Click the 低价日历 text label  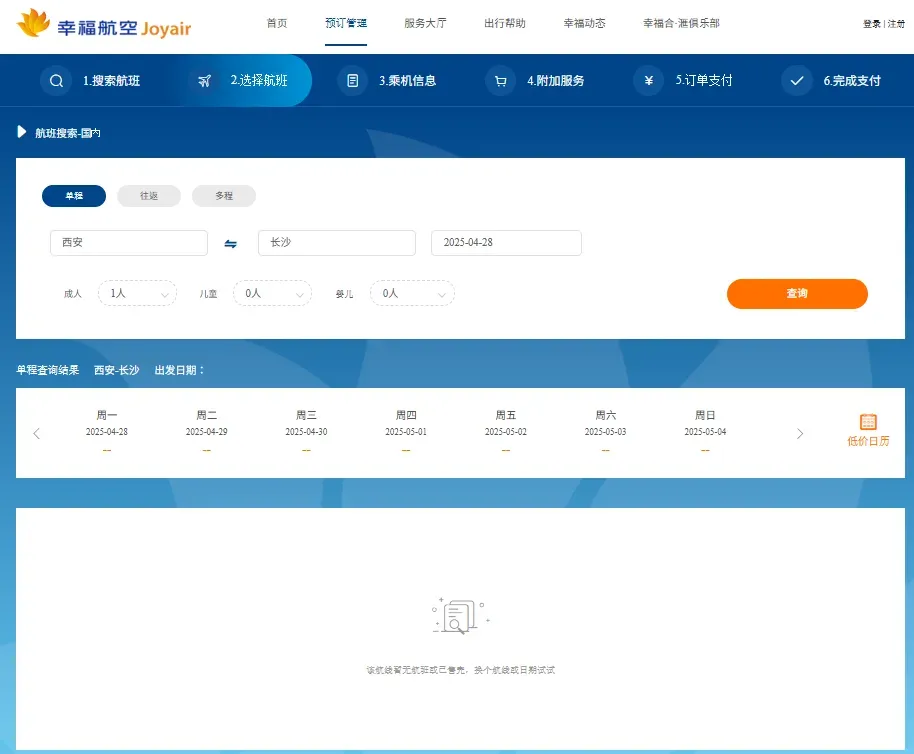click(x=868, y=441)
